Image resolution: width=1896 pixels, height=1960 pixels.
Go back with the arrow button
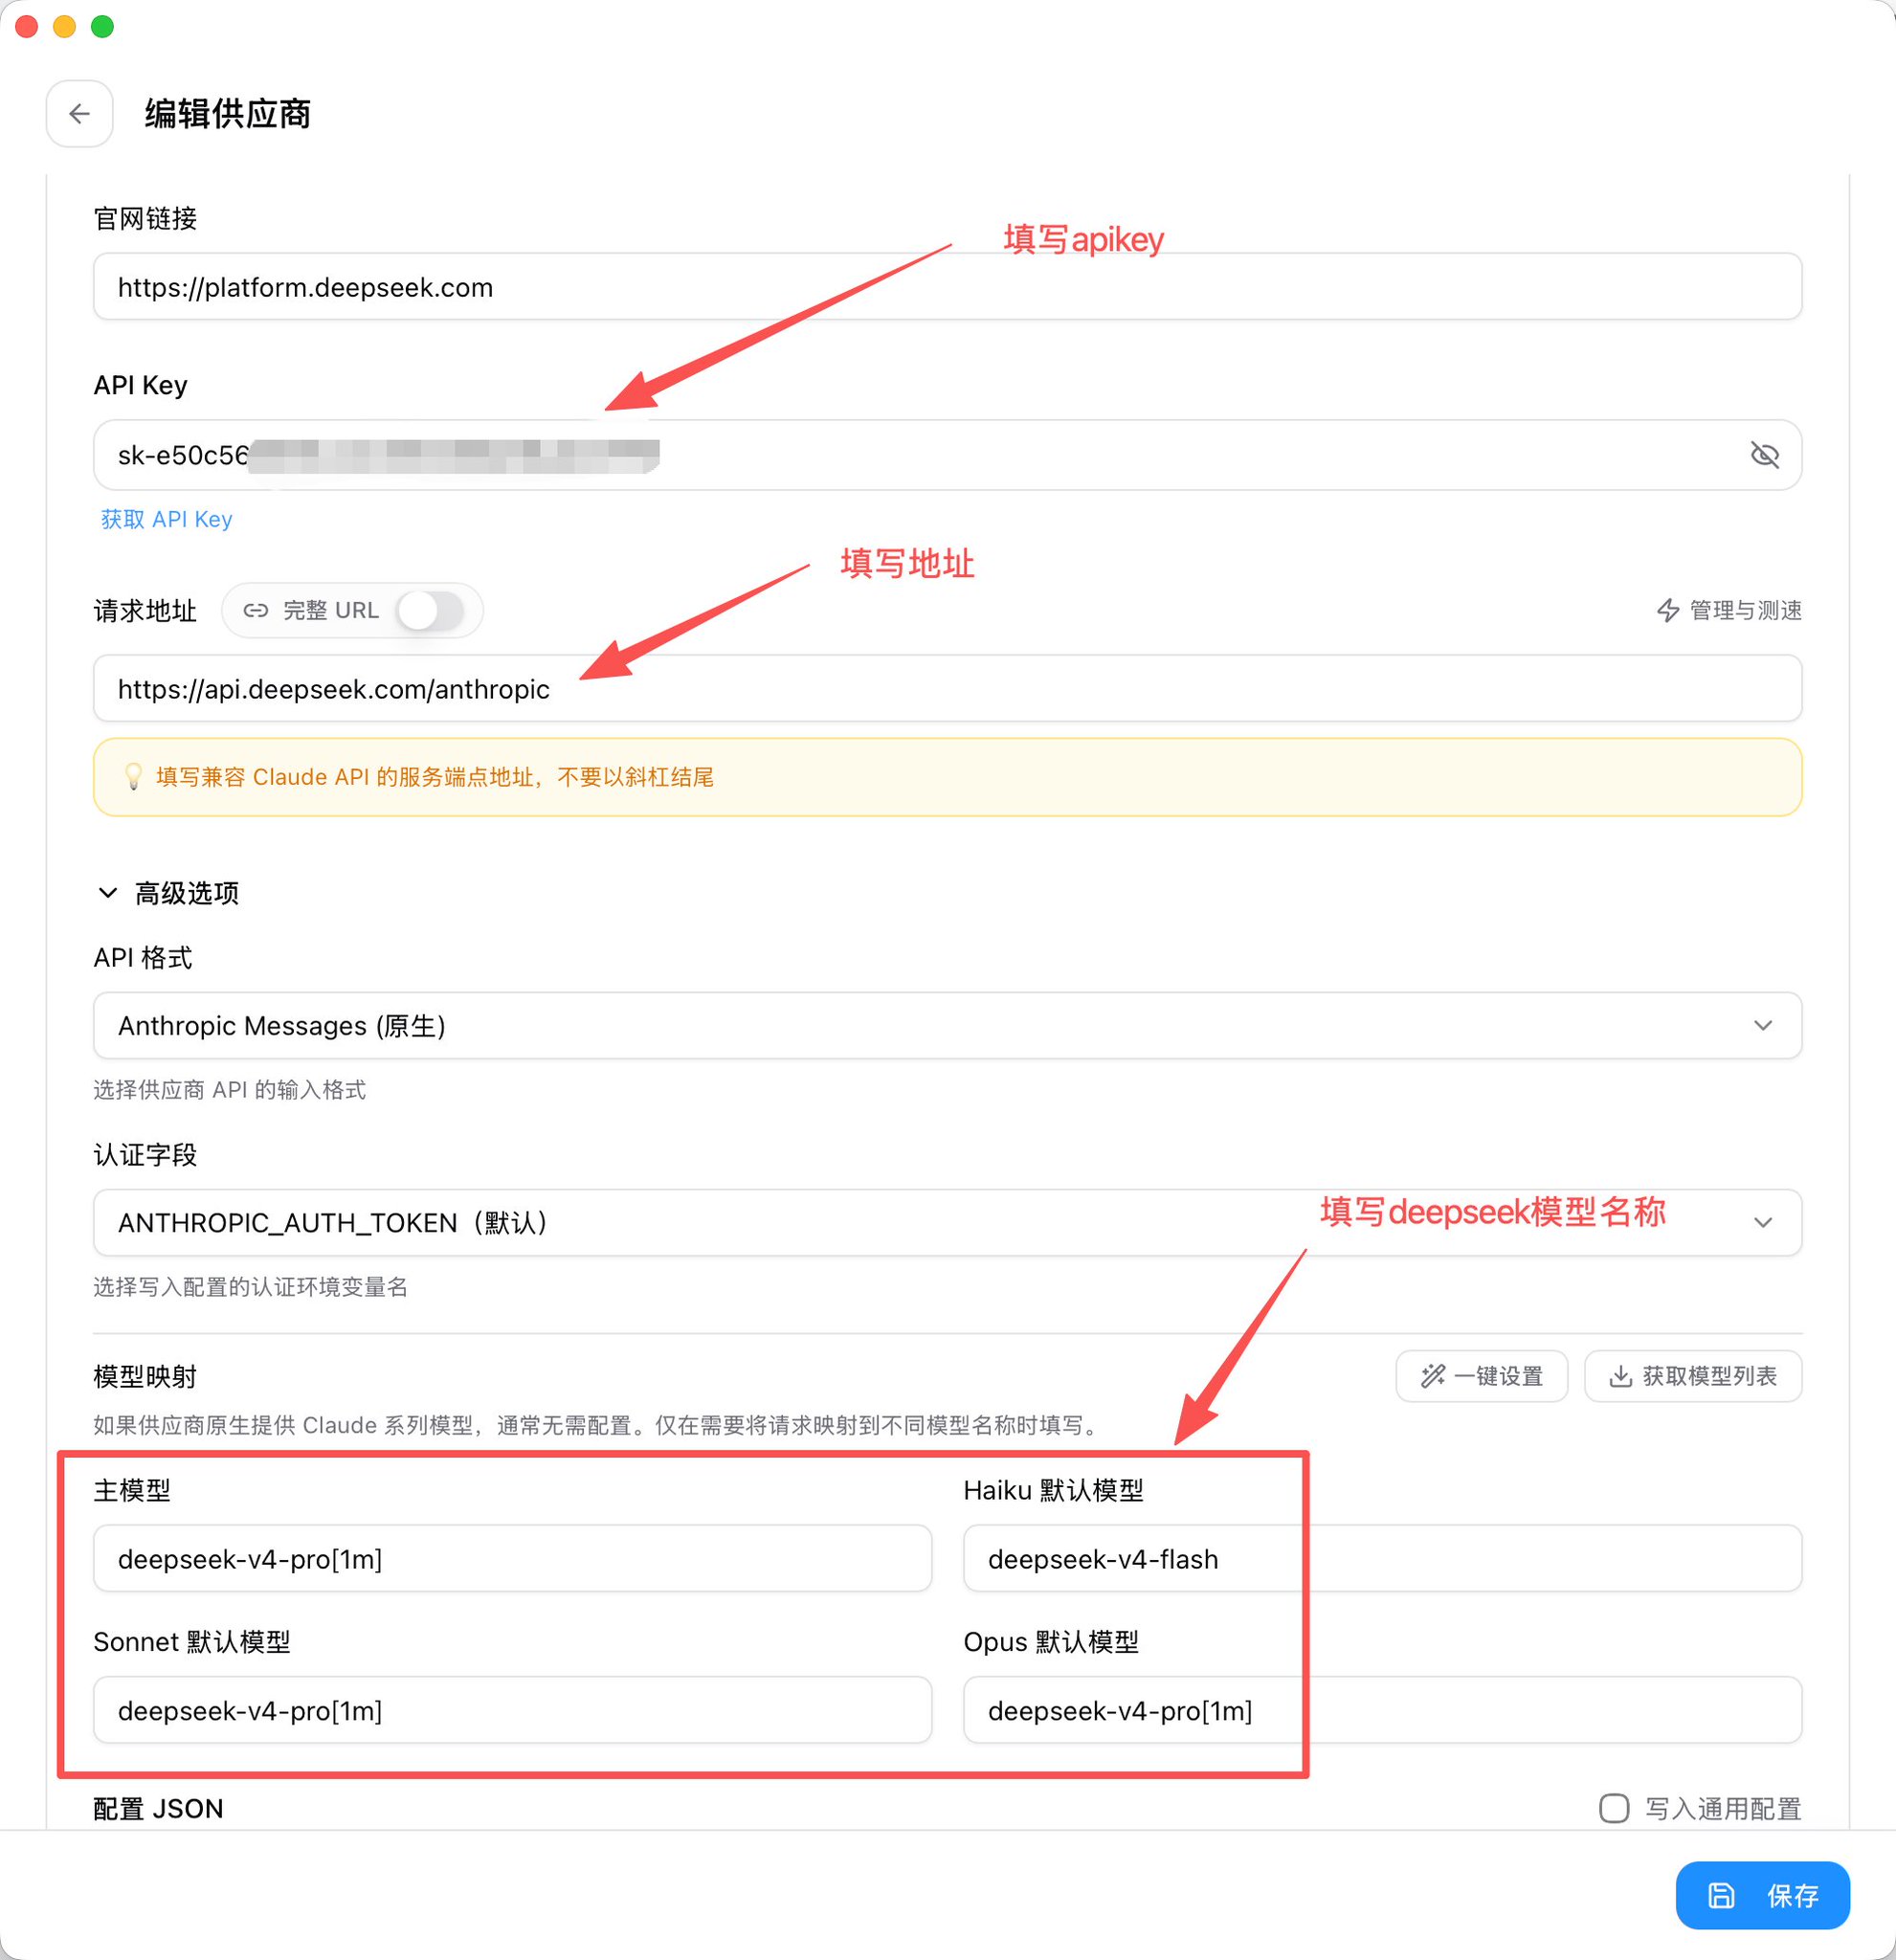(x=79, y=114)
